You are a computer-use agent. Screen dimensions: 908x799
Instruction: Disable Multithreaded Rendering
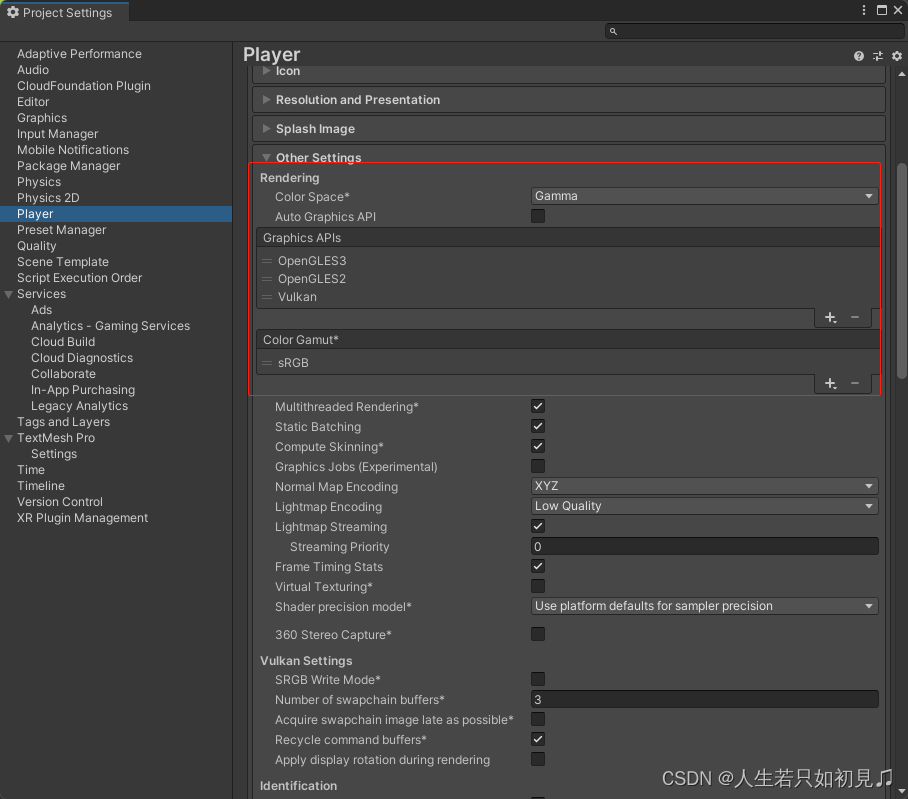pyautogui.click(x=537, y=406)
